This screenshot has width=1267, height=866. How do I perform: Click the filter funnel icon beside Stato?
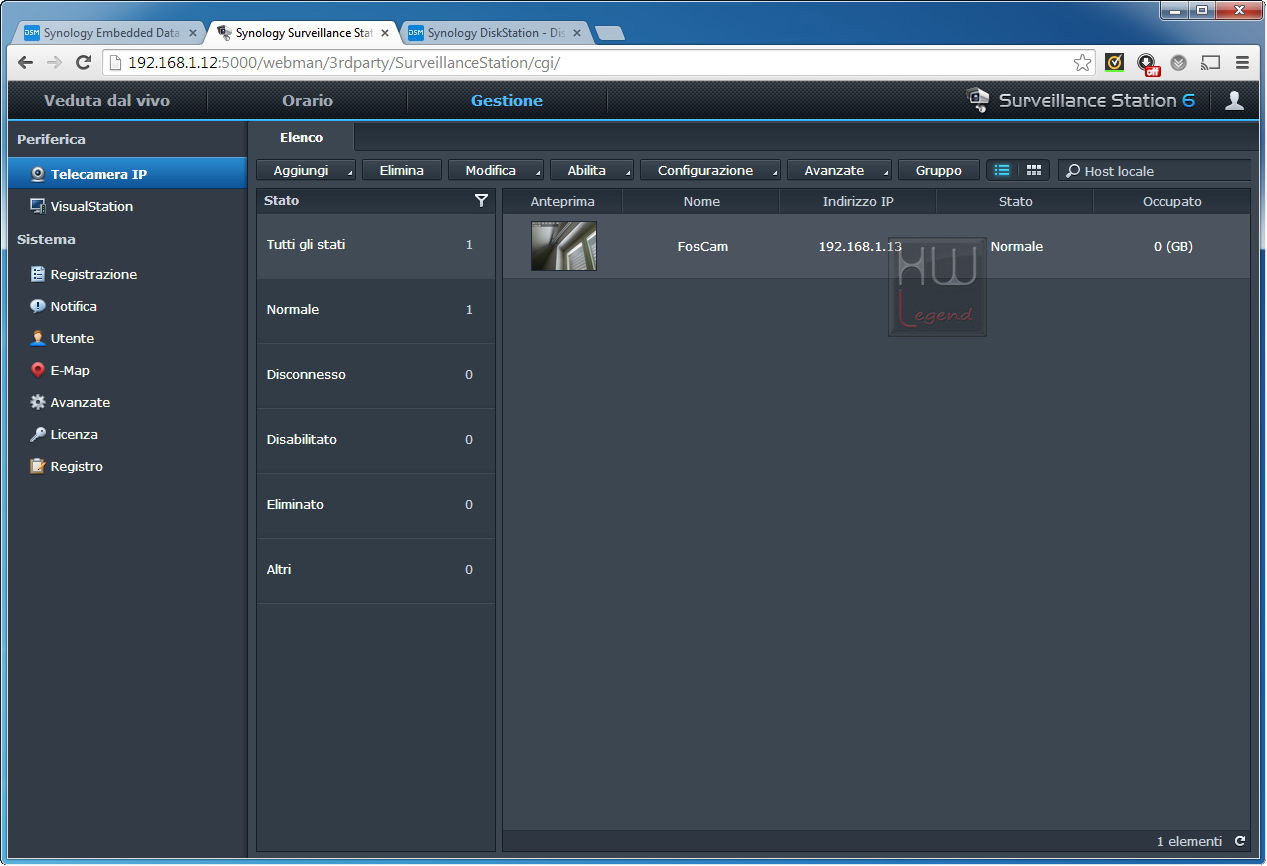point(481,201)
